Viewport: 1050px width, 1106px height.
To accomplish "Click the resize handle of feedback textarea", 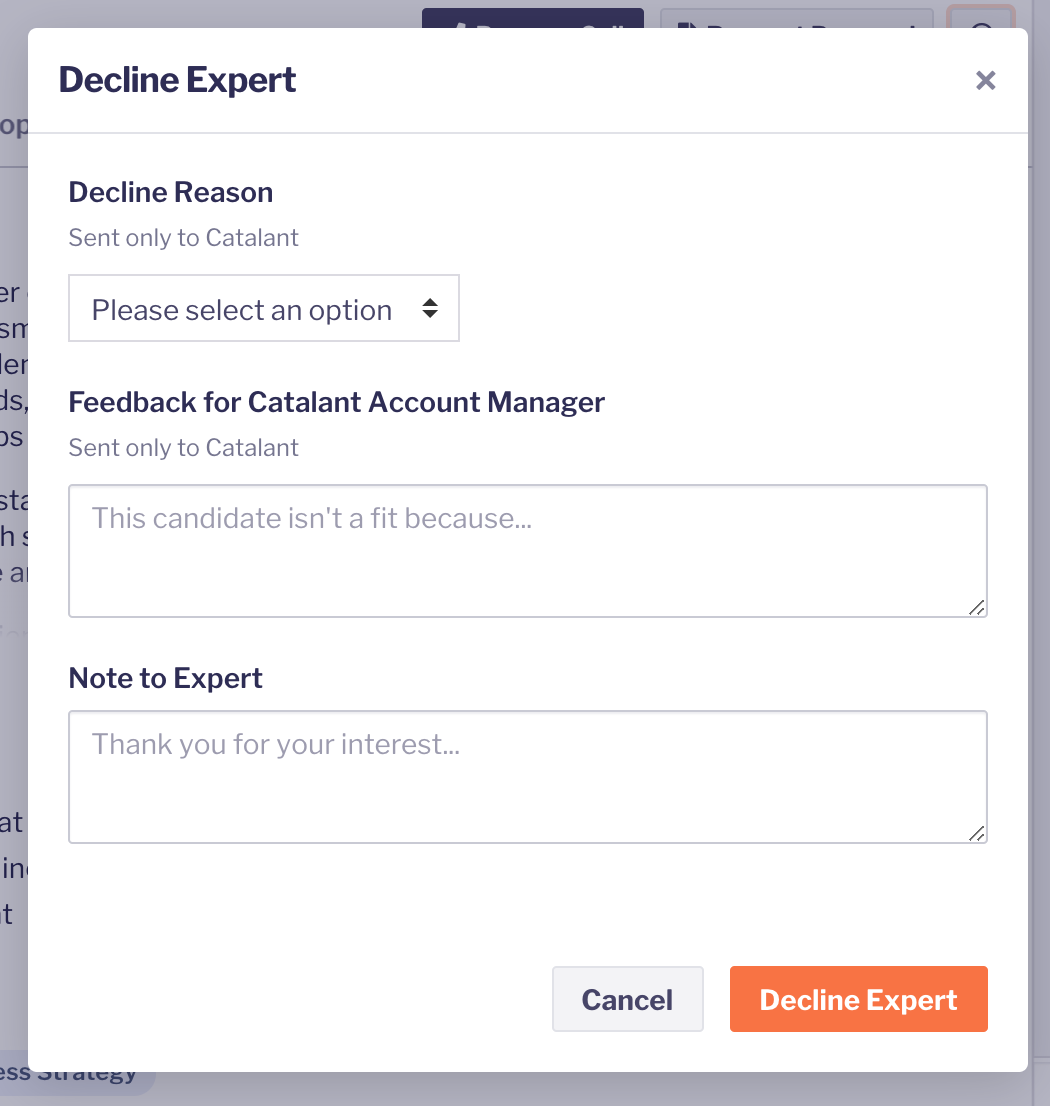I will pyautogui.click(x=977, y=607).
